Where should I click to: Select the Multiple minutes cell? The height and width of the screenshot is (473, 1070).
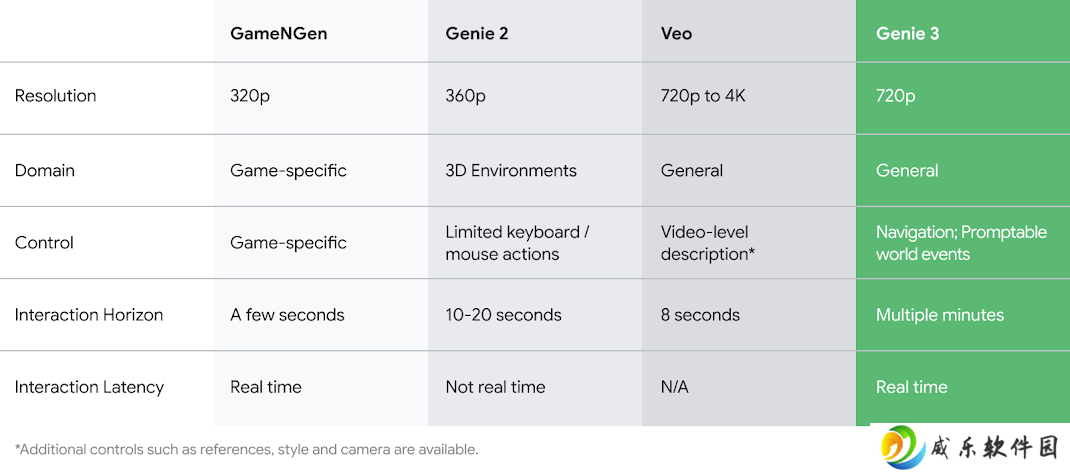point(940,315)
